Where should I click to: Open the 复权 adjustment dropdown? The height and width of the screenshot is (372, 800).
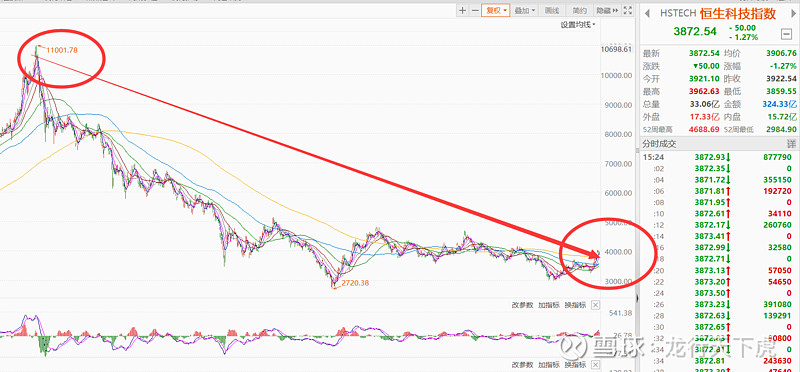pyautogui.click(x=496, y=10)
